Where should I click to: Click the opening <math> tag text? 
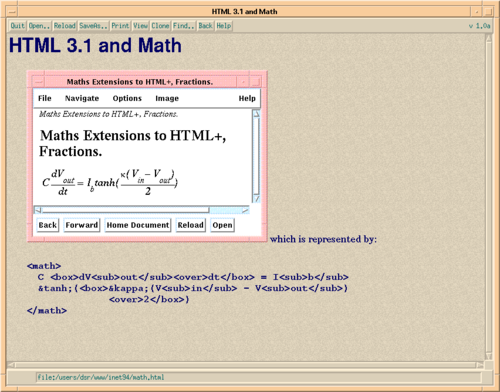(44, 266)
